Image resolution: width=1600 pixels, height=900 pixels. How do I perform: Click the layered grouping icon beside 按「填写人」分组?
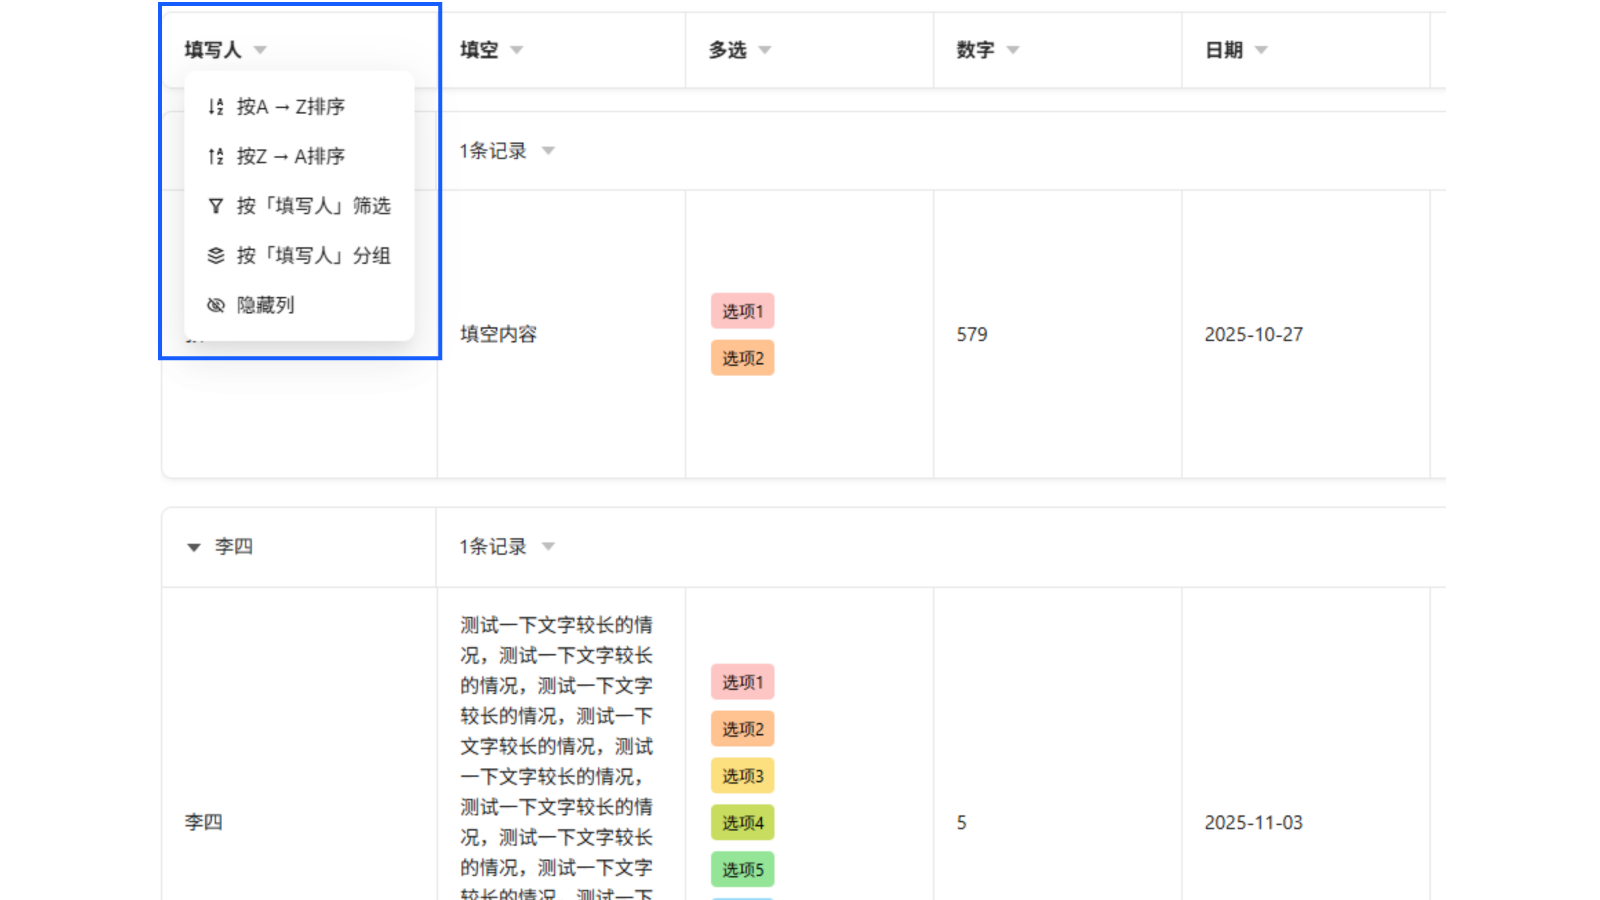215,256
